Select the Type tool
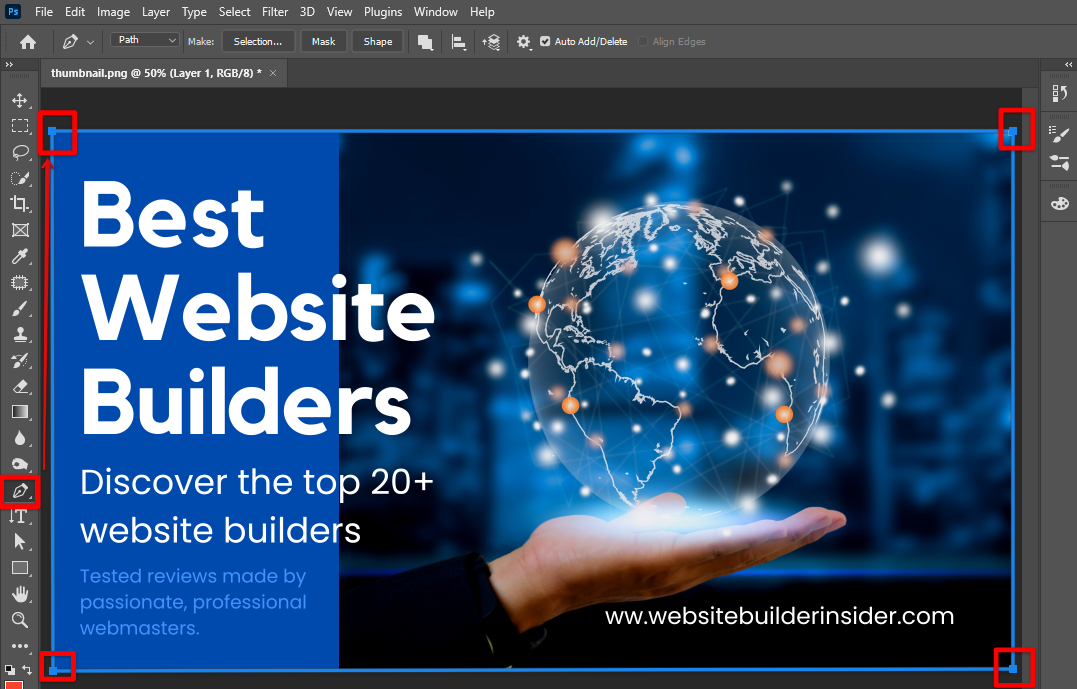 tap(20, 517)
